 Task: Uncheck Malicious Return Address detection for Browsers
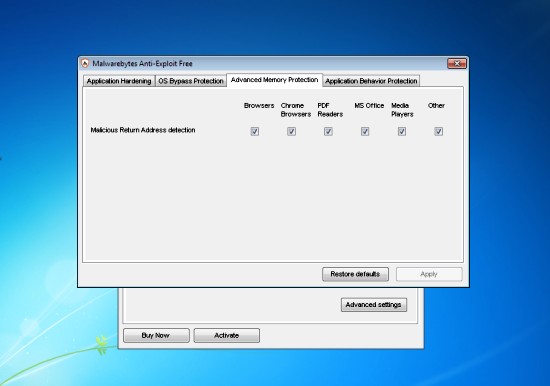[255, 131]
